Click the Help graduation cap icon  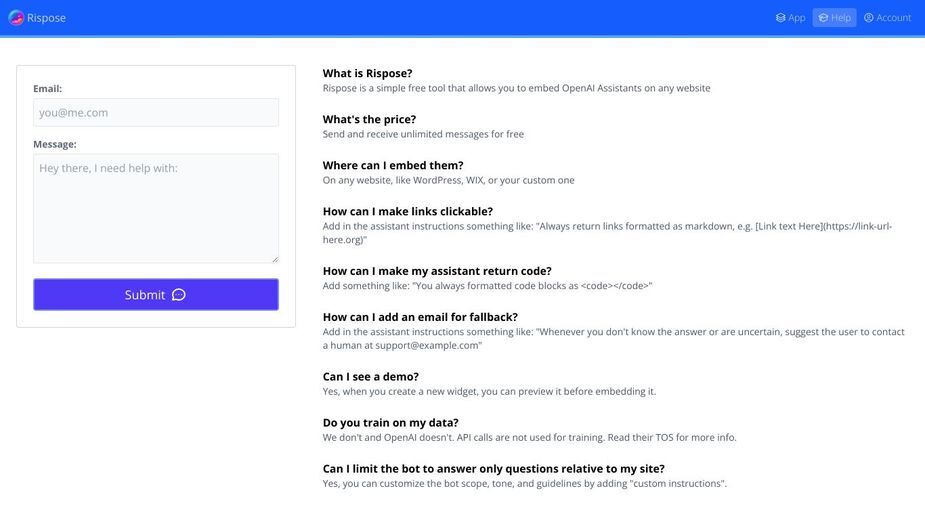pos(823,18)
